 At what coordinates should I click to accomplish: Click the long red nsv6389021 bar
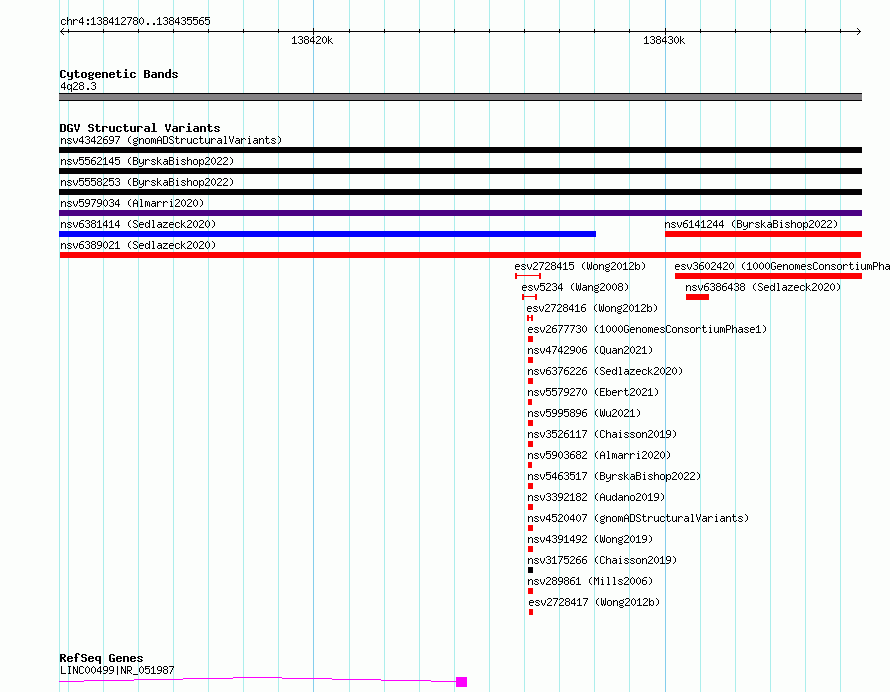460,255
